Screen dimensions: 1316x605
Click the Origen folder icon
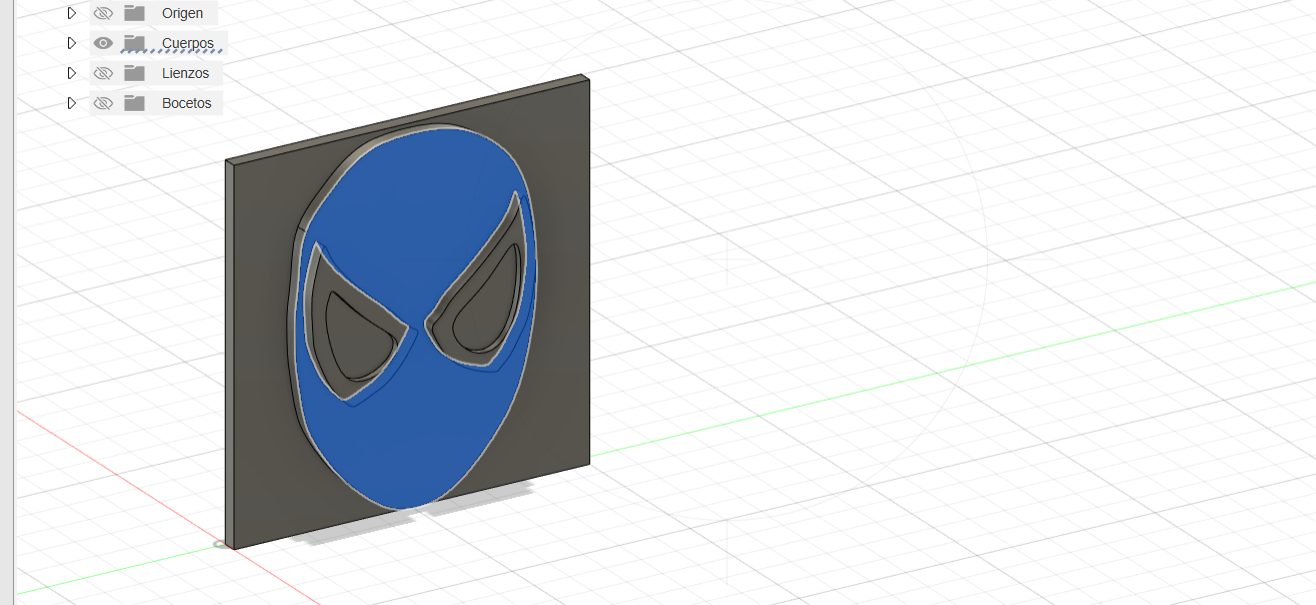pos(134,13)
